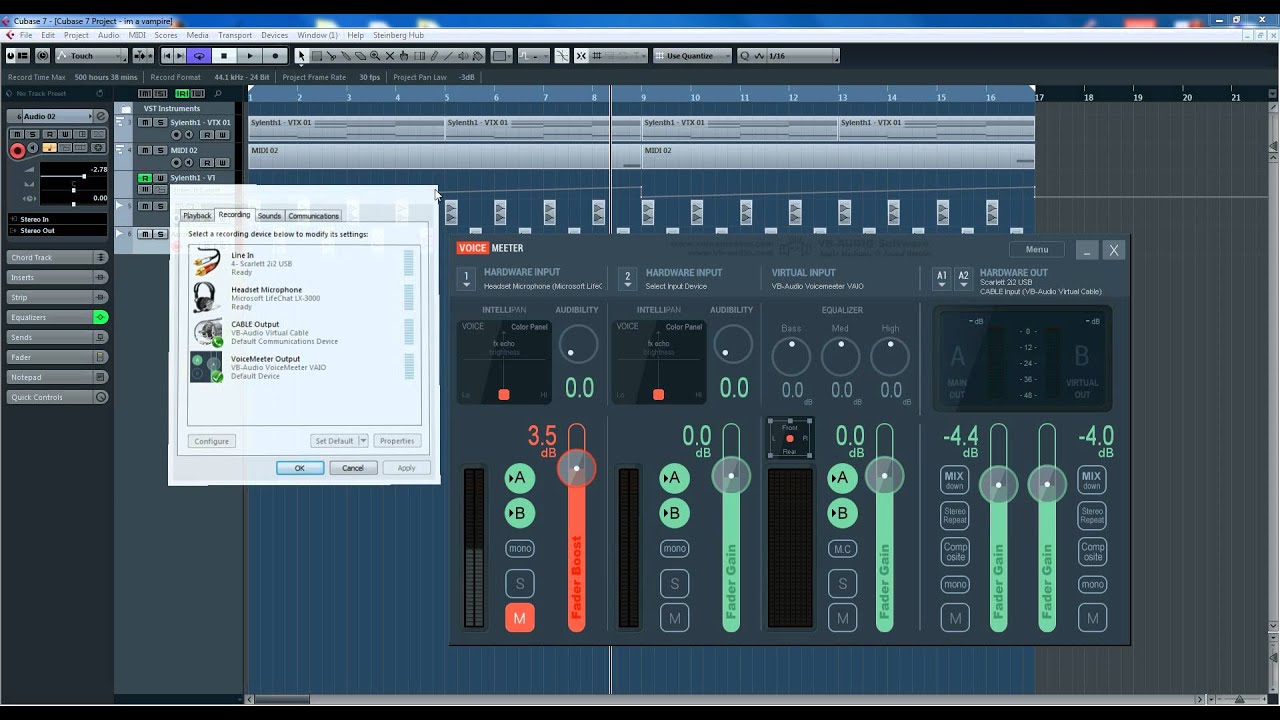Click the Stop transport button
1280x720 pixels.
click(x=224, y=56)
